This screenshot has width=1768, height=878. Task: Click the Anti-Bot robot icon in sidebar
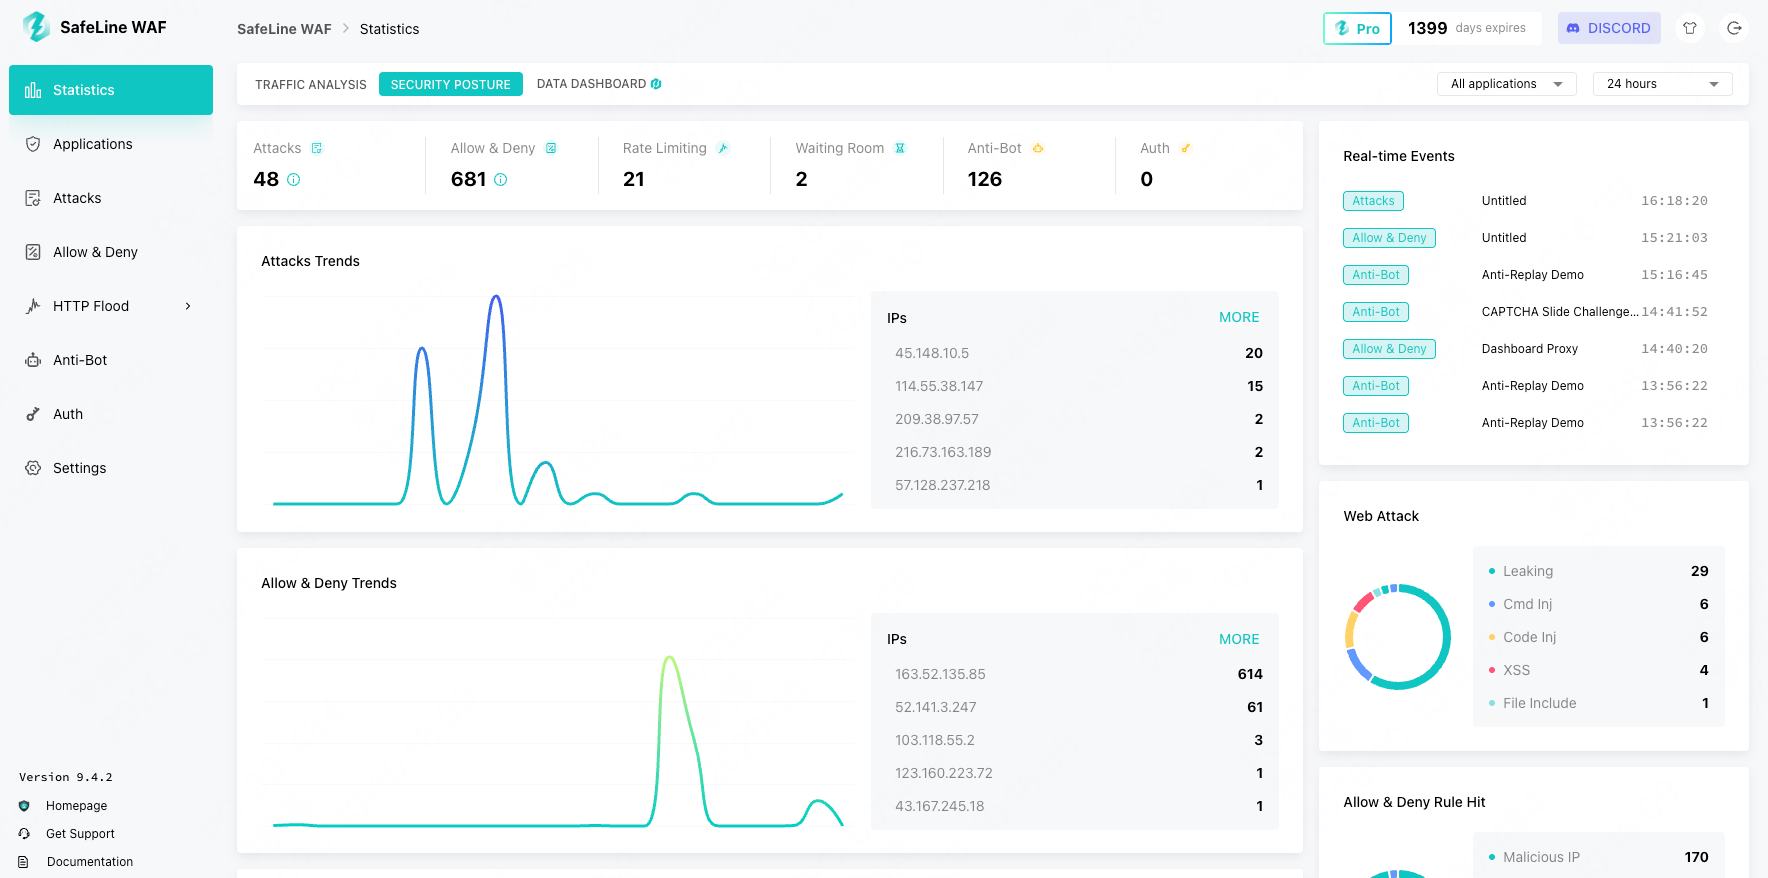pyautogui.click(x=33, y=360)
